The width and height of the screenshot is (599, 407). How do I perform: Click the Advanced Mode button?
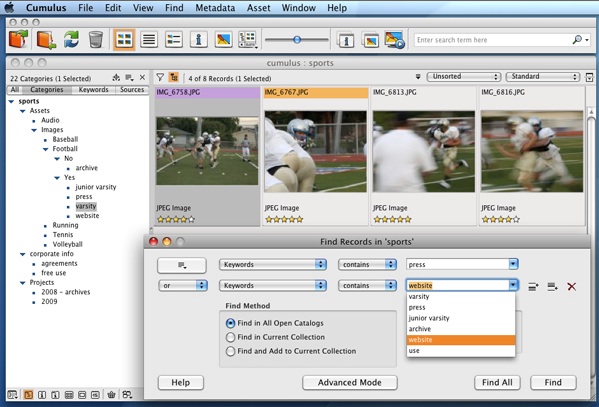[x=350, y=383]
